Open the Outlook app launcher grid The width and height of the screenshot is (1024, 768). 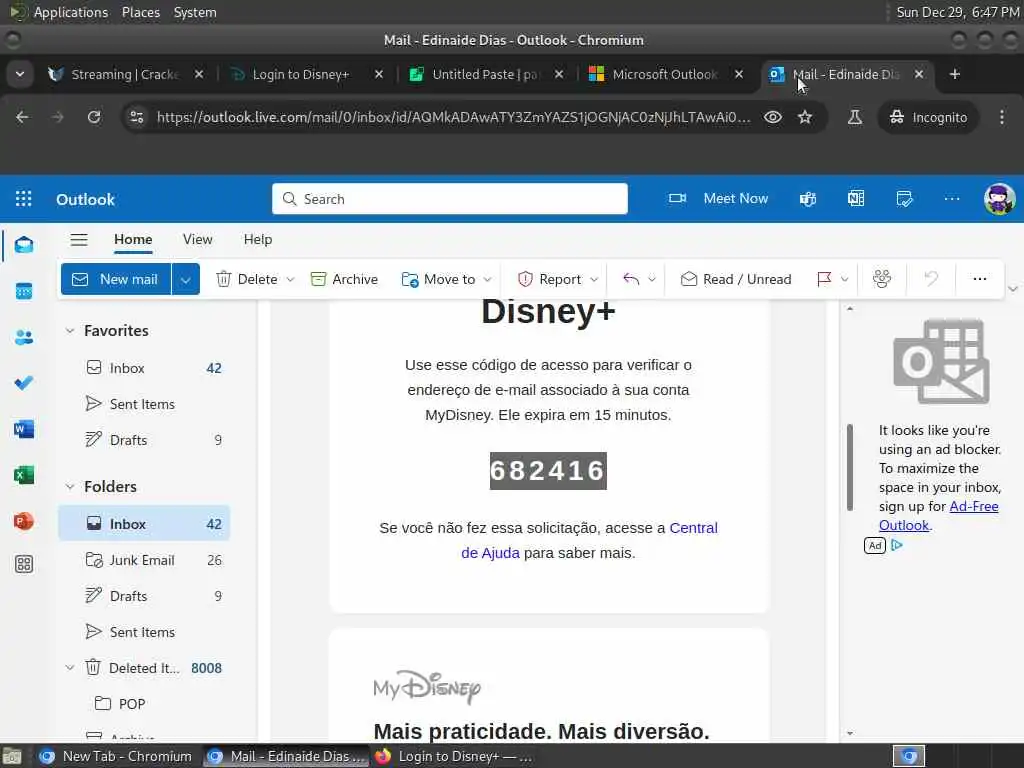click(x=24, y=199)
